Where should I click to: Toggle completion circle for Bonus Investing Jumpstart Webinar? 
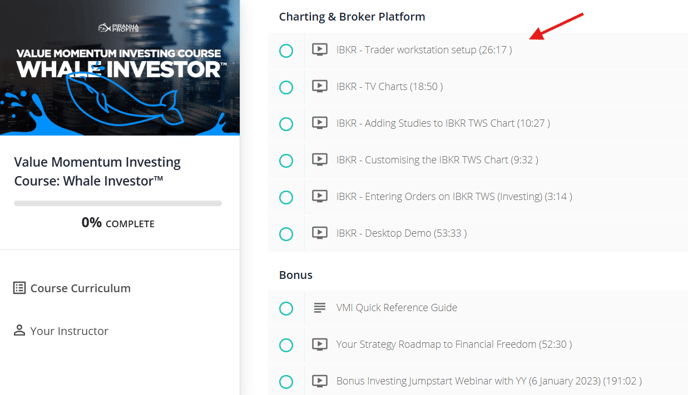[286, 381]
